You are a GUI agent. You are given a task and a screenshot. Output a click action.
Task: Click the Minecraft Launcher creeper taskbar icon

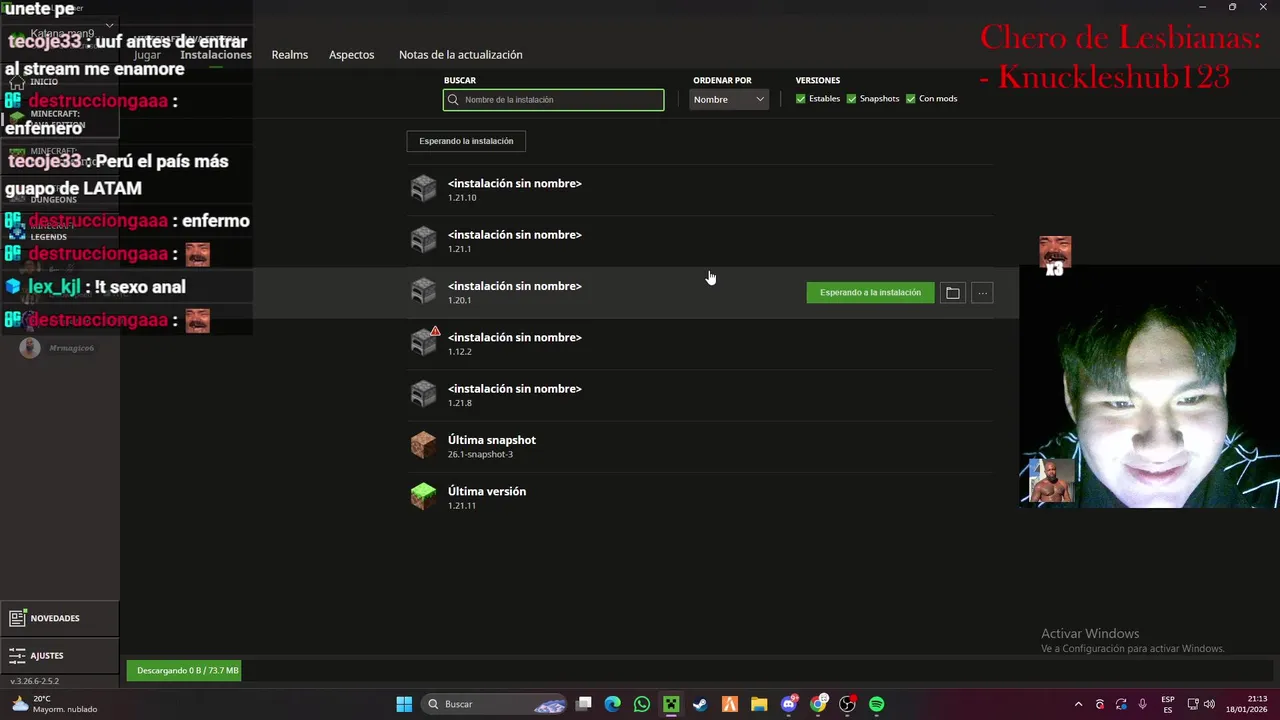pyautogui.click(x=671, y=704)
